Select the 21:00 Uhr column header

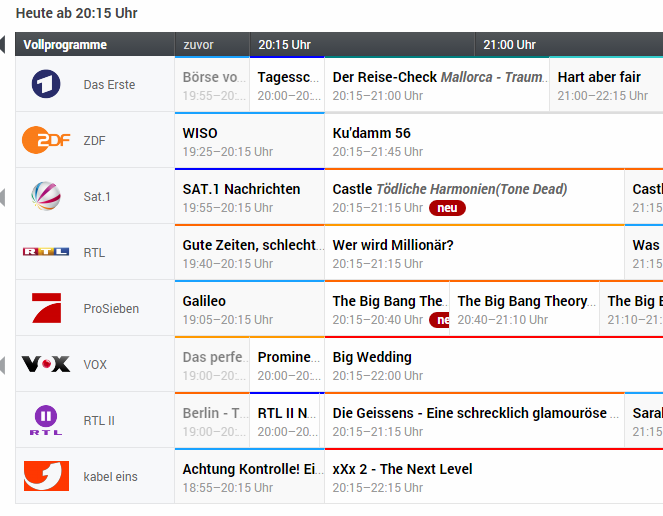click(x=569, y=44)
